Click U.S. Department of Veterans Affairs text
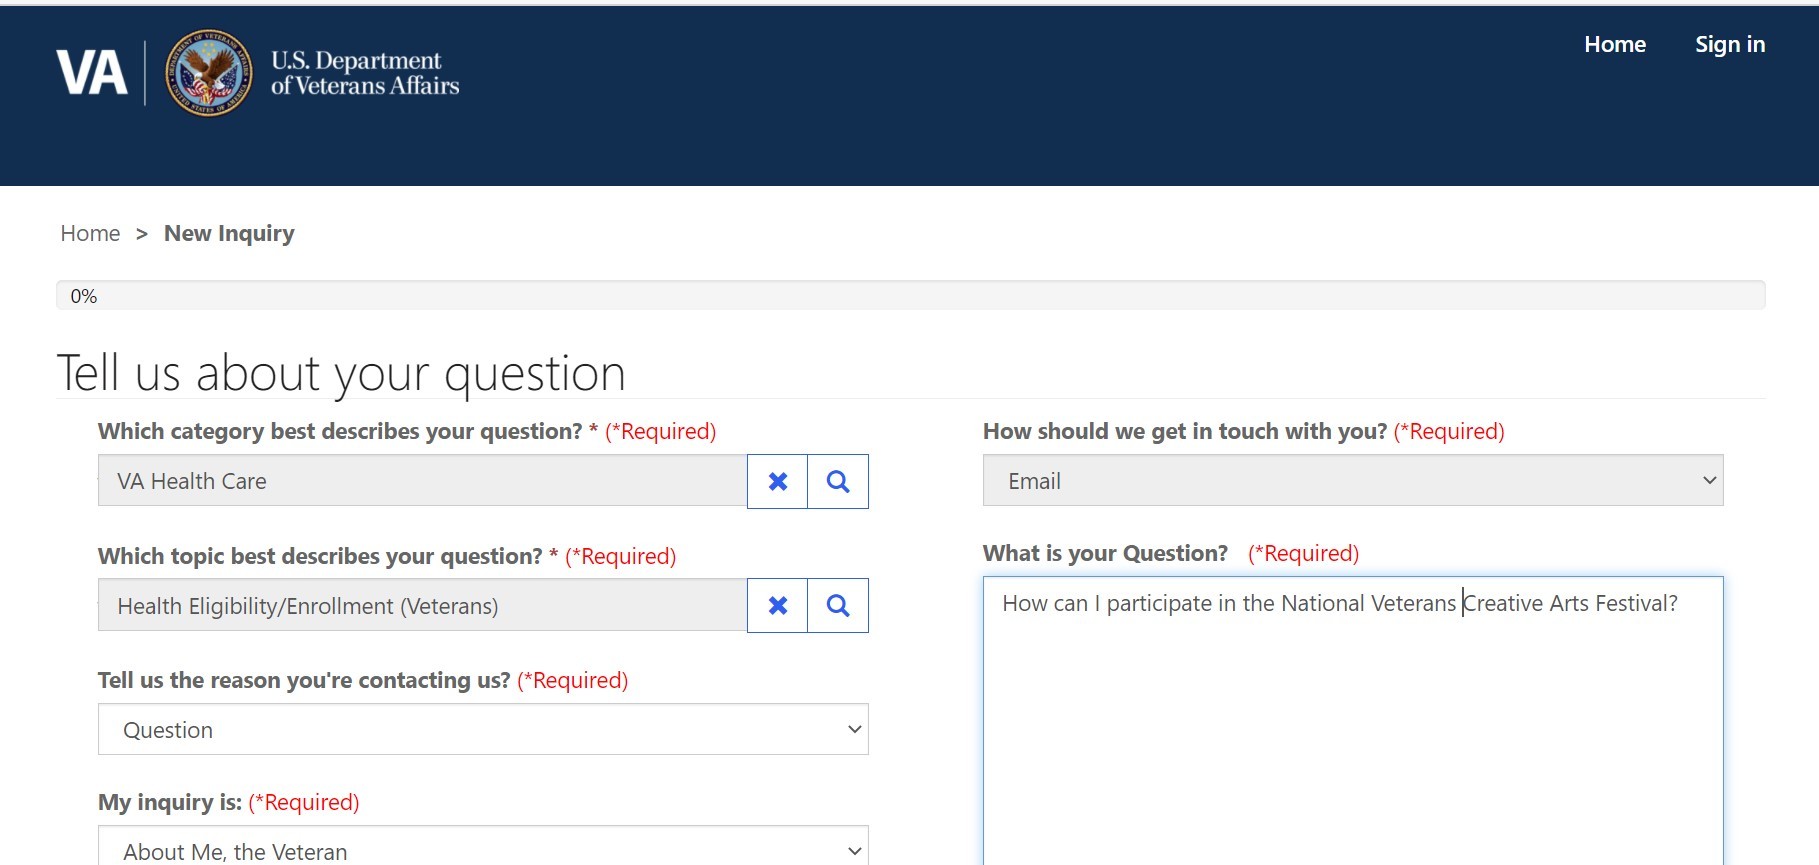Image resolution: width=1819 pixels, height=865 pixels. tap(364, 73)
